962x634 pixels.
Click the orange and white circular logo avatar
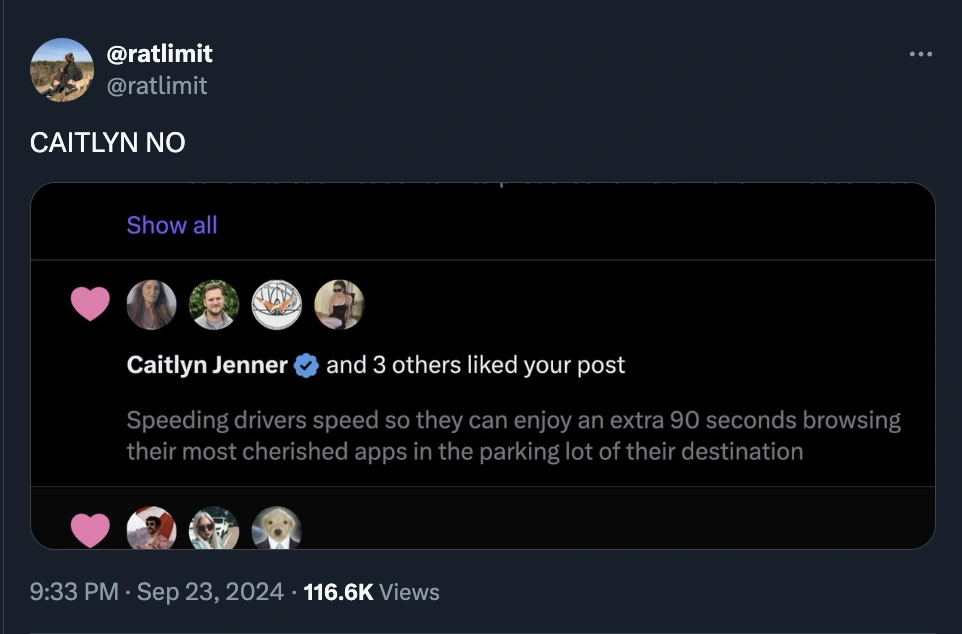[277, 304]
